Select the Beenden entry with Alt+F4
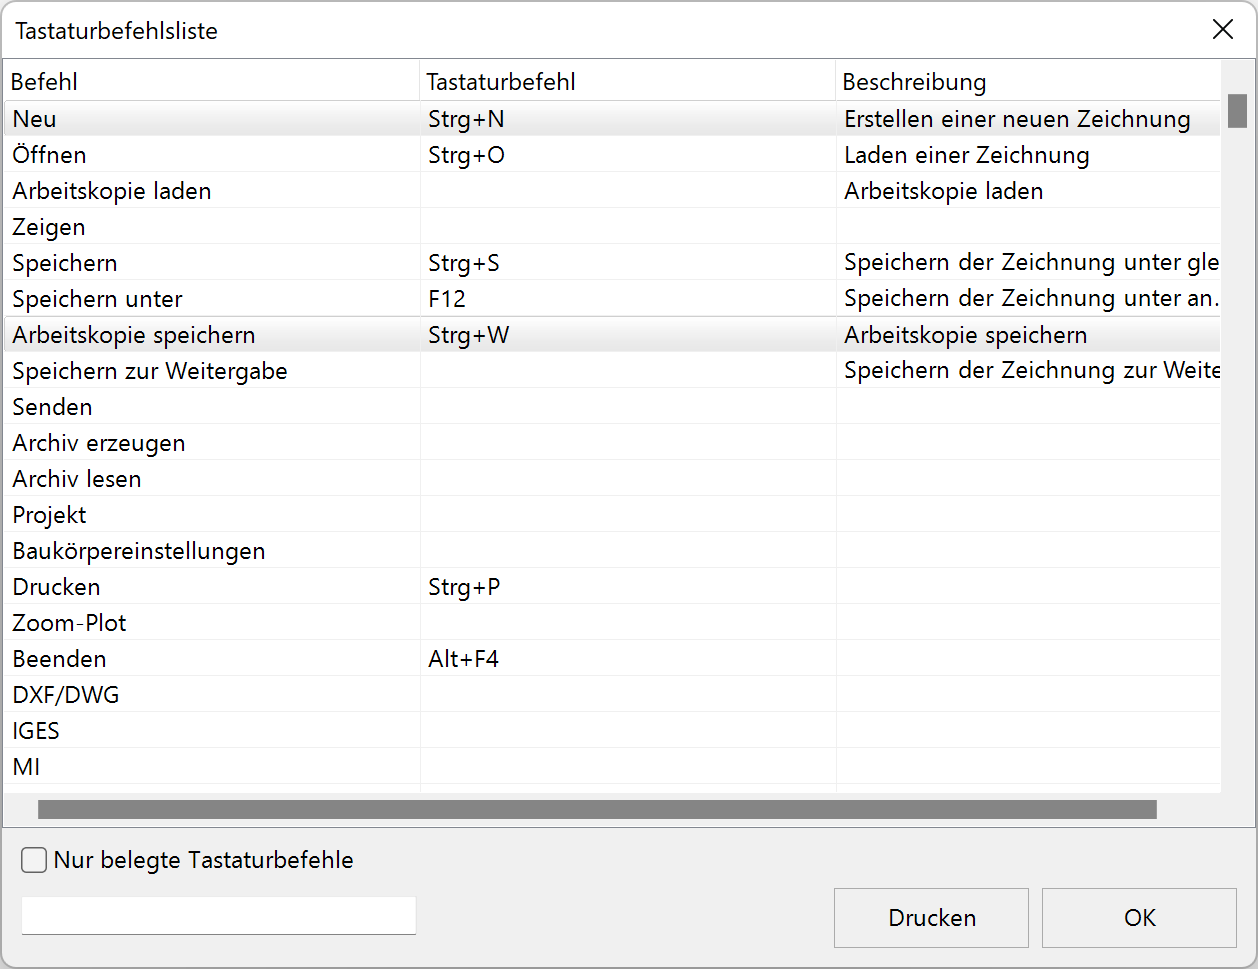1258x969 pixels. tap(200, 658)
